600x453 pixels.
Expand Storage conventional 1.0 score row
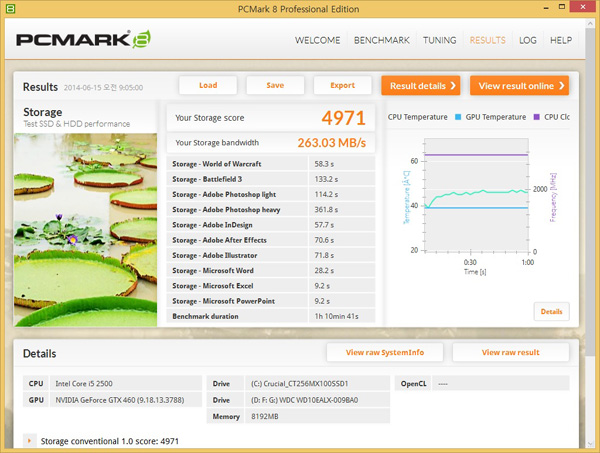click(x=29, y=441)
